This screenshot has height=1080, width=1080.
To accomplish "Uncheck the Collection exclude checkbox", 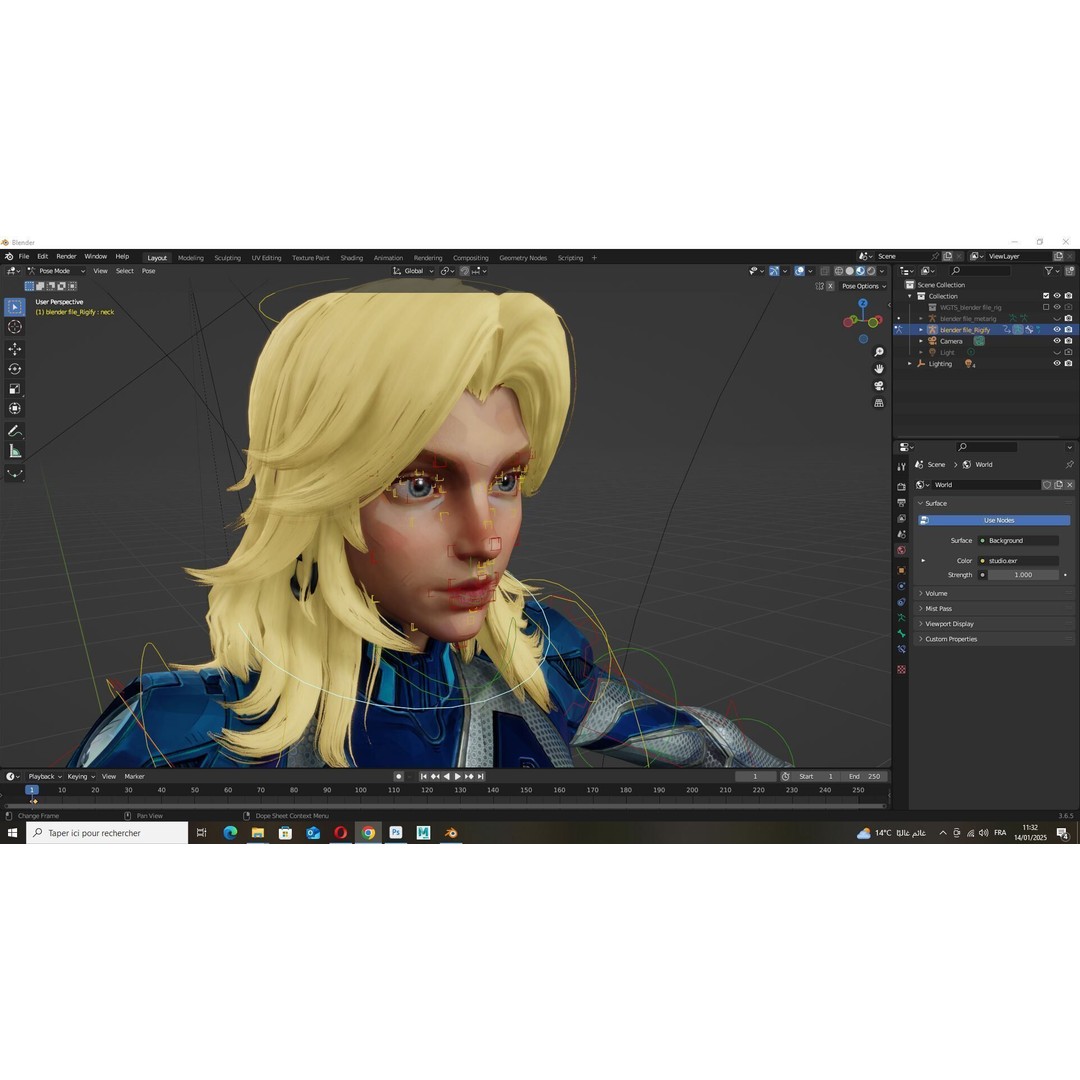I will click(x=1046, y=296).
